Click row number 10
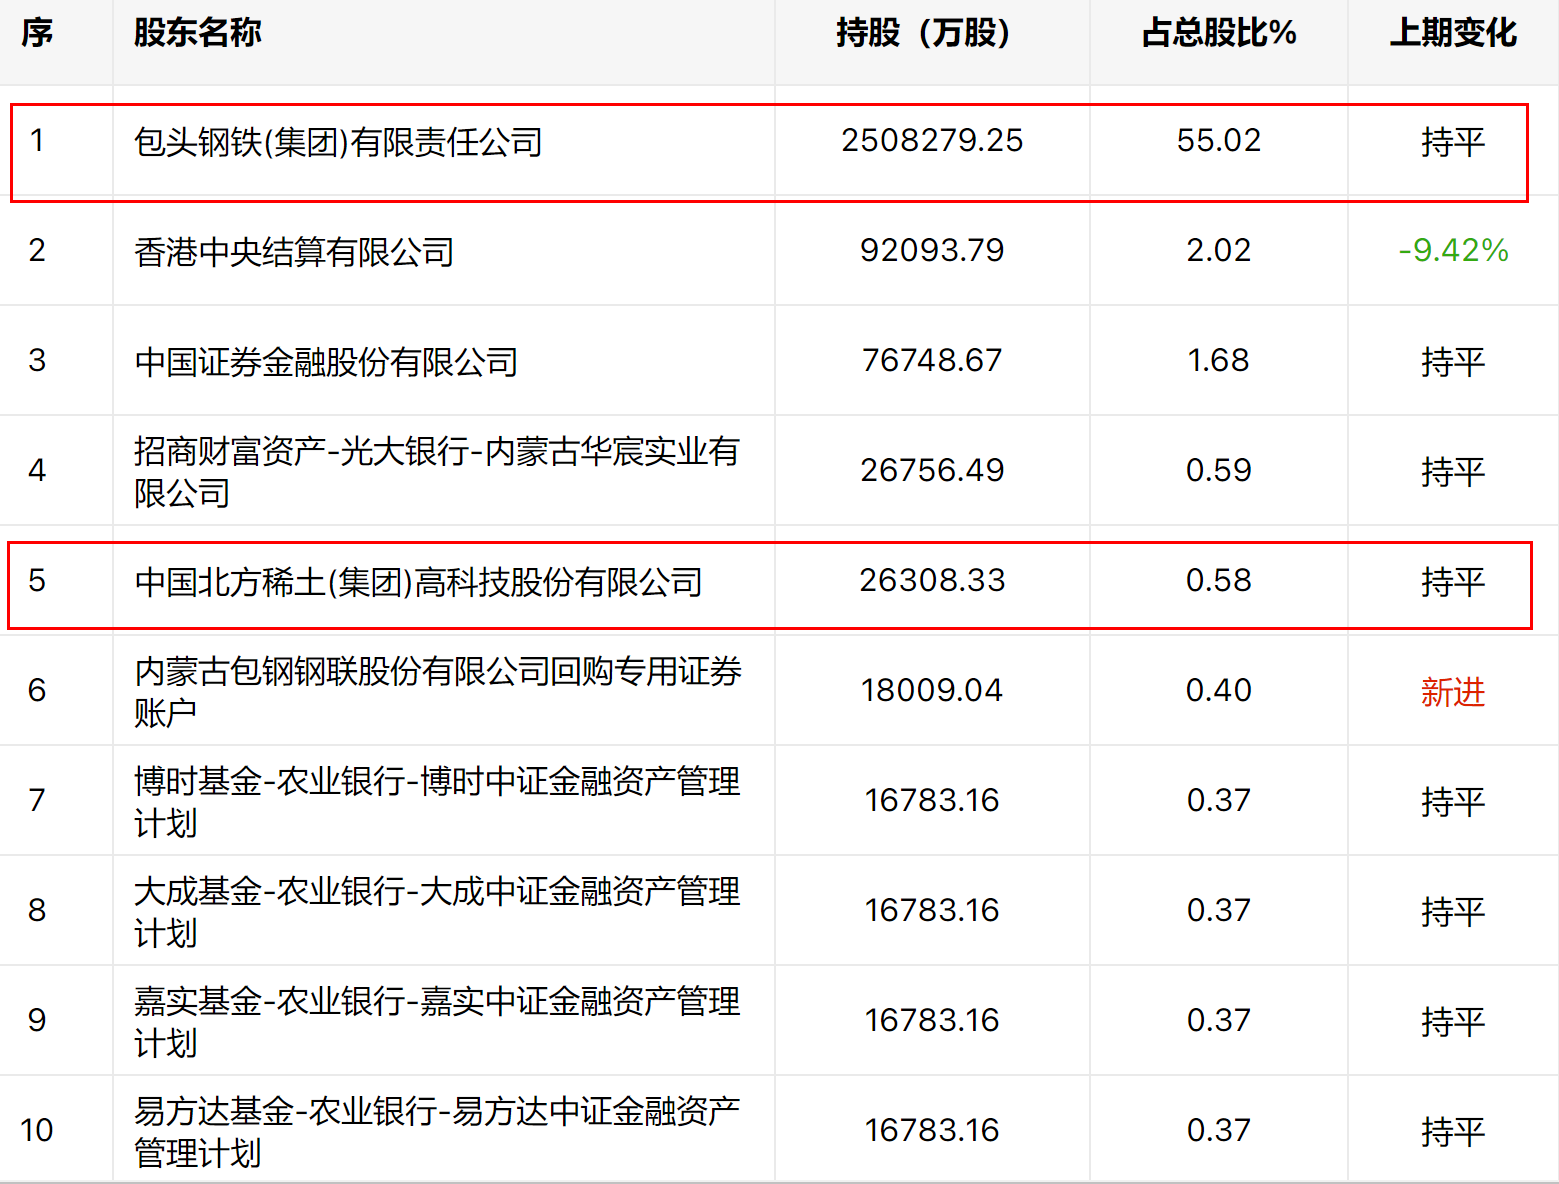The image size is (1559, 1184). [x=37, y=1130]
